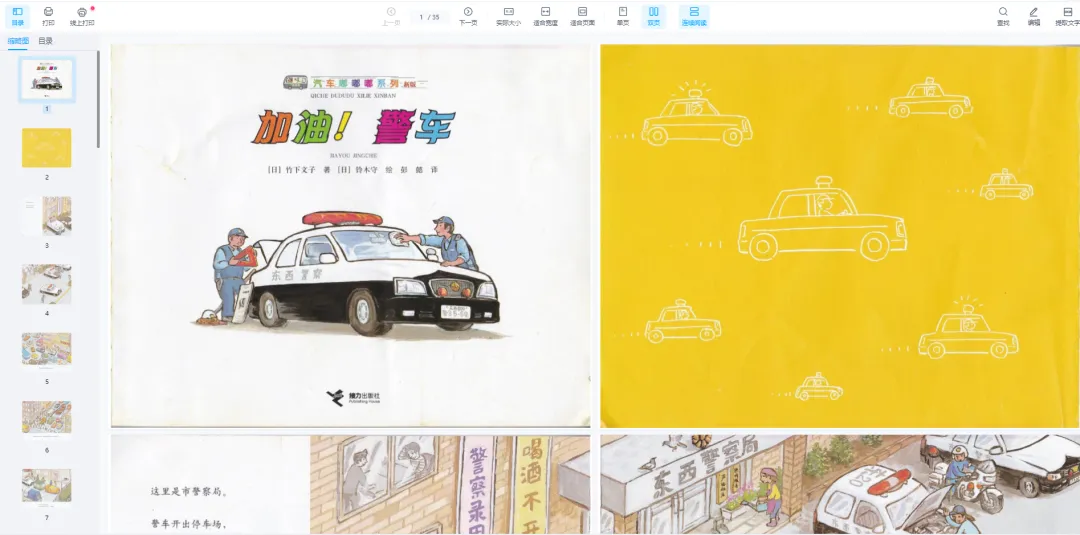This screenshot has height=535, width=1080.
Task: Click the title text 加油！警车 on cover
Action: click(x=353, y=127)
